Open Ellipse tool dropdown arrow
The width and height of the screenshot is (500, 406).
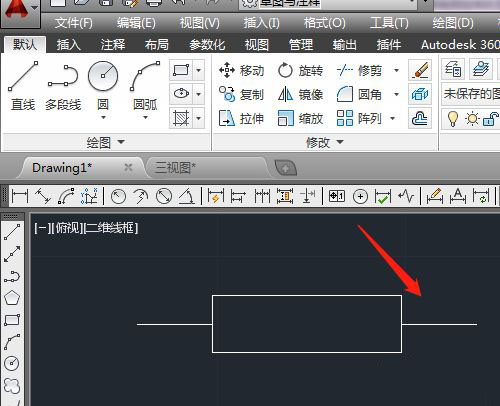point(198,94)
